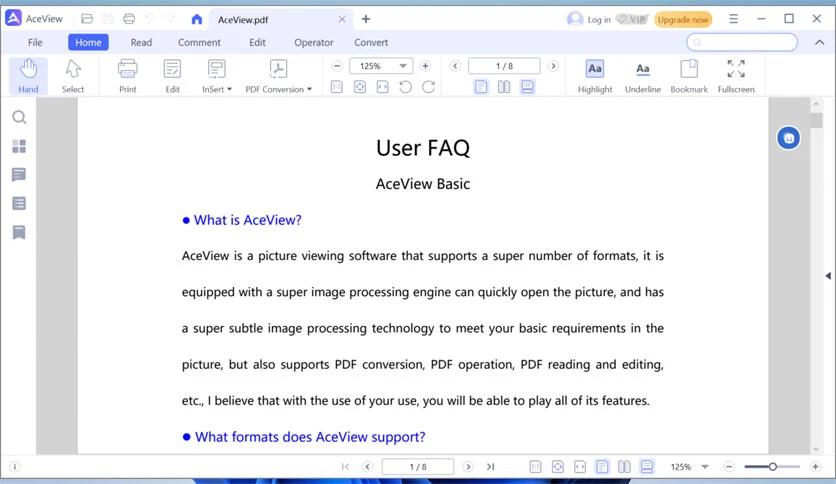Switch to the Convert tab

pos(371,42)
